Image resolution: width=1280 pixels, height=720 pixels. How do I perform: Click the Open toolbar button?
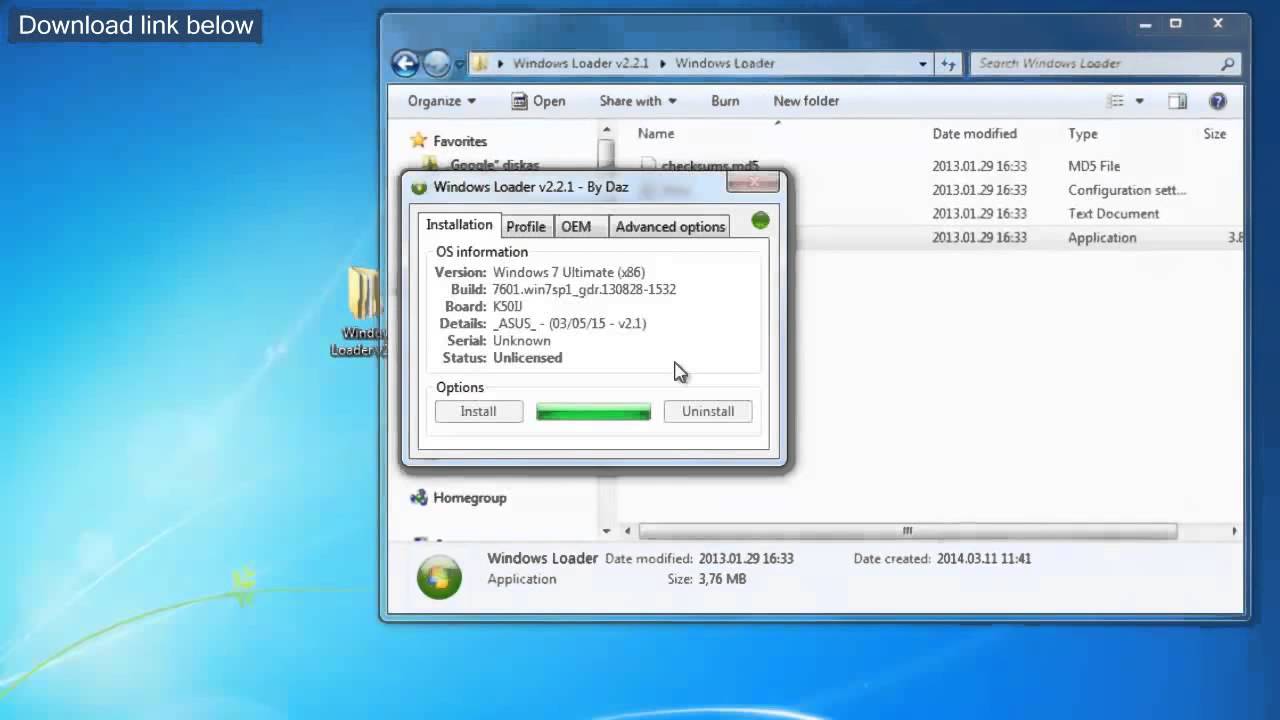(539, 101)
